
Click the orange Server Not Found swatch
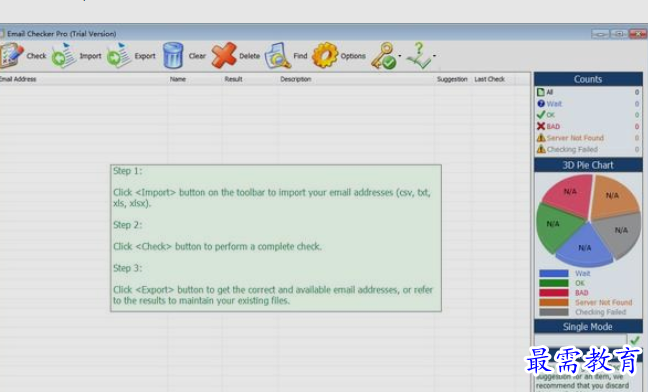[554, 302]
